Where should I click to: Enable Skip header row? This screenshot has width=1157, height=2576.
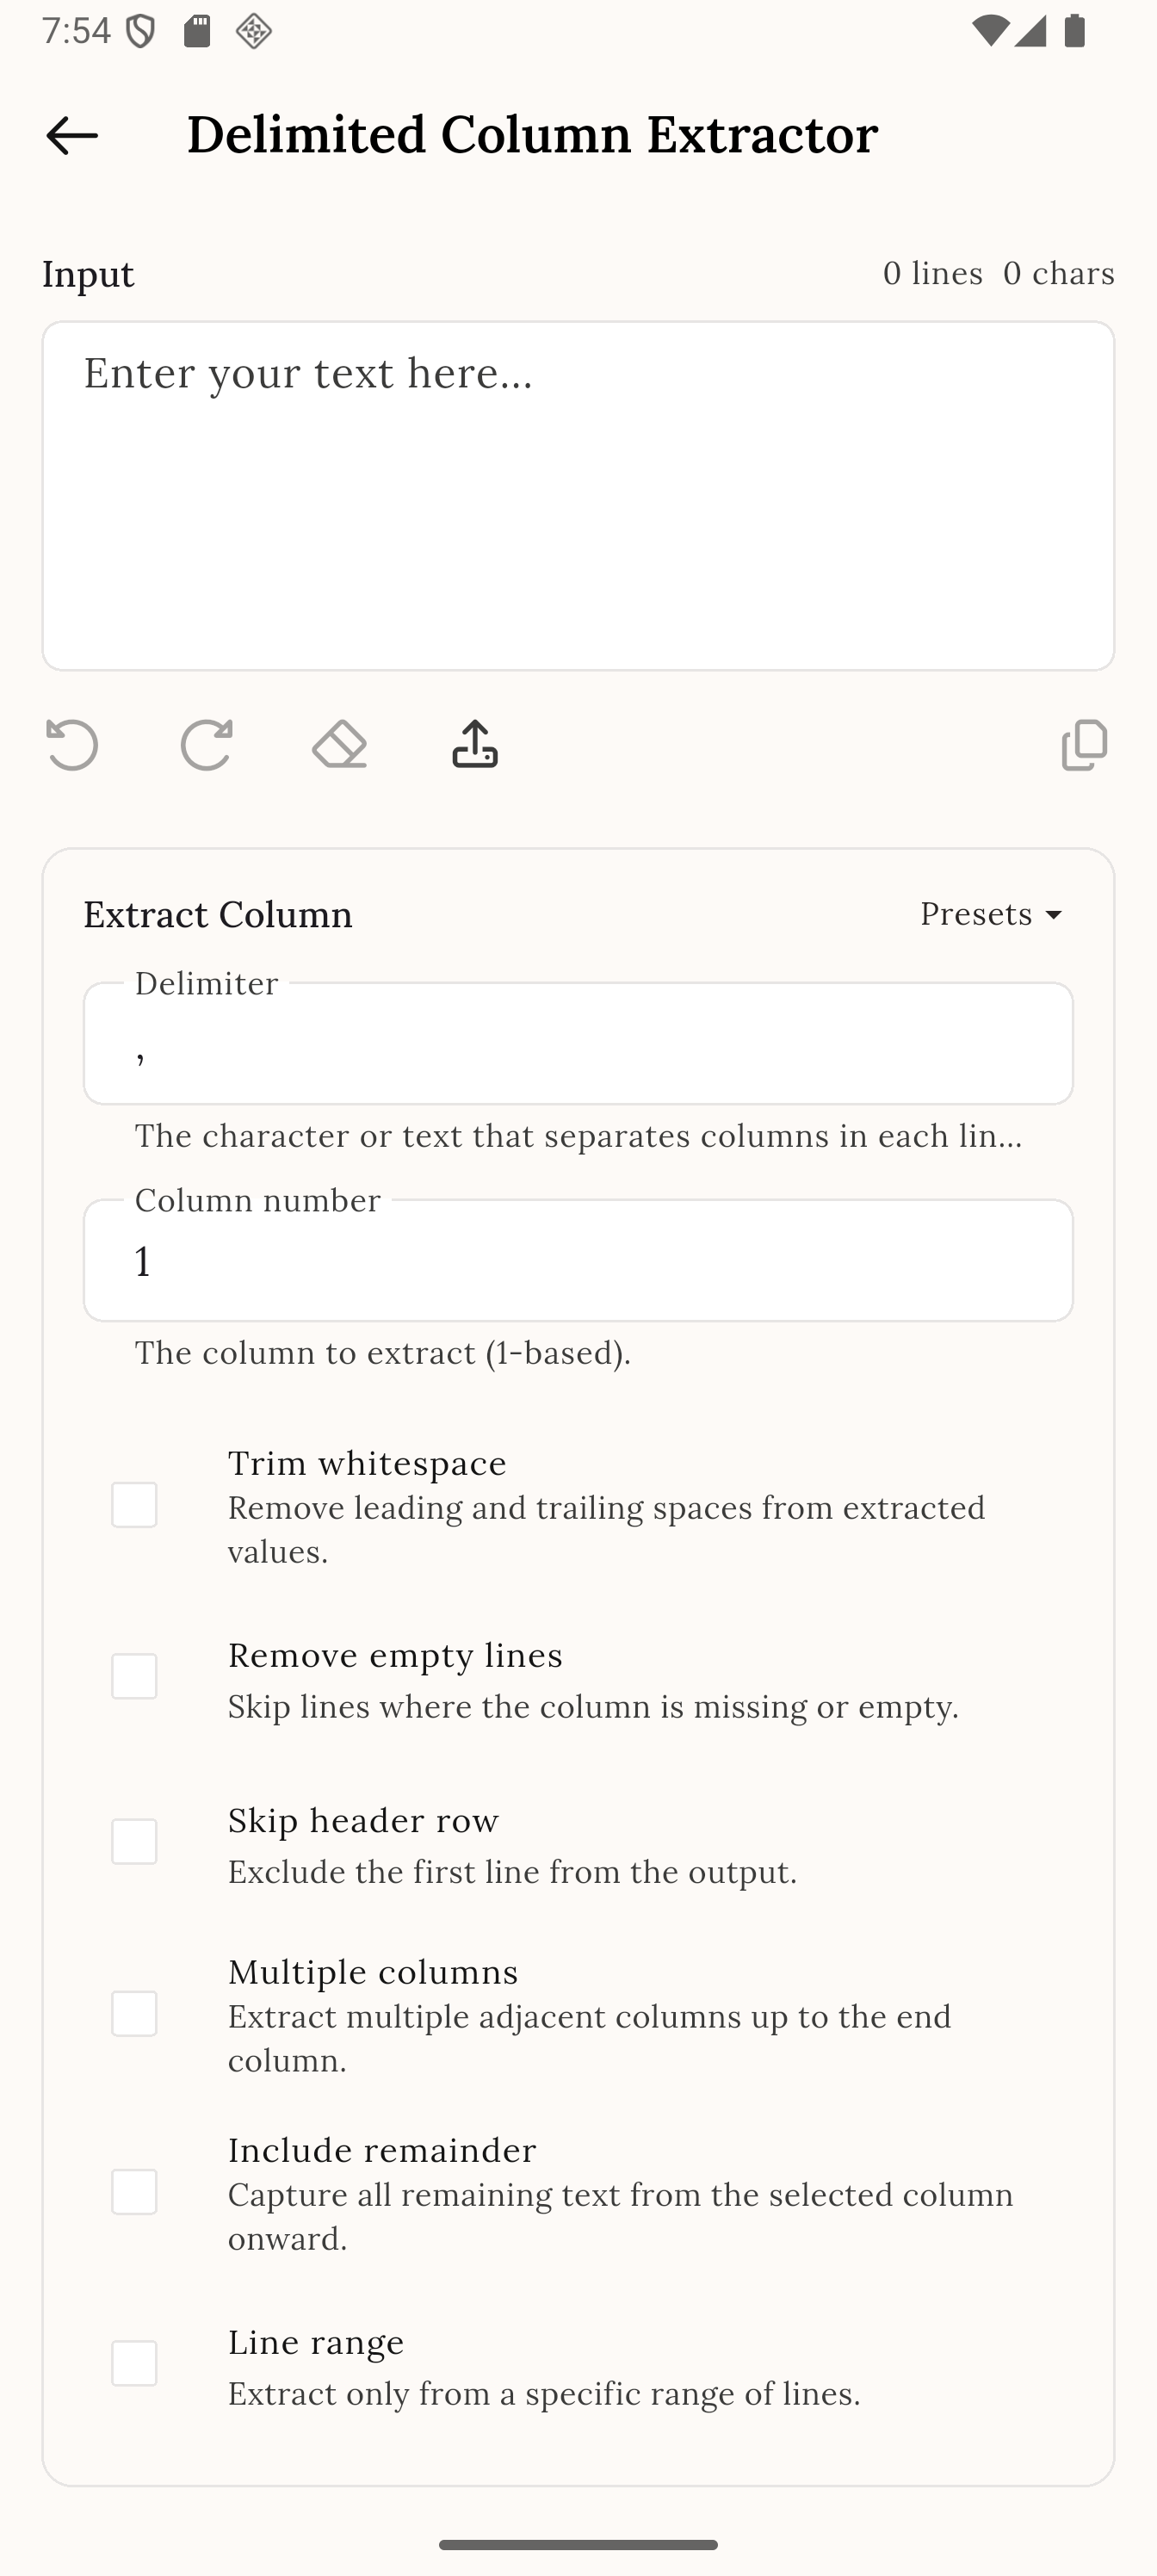(x=135, y=1843)
